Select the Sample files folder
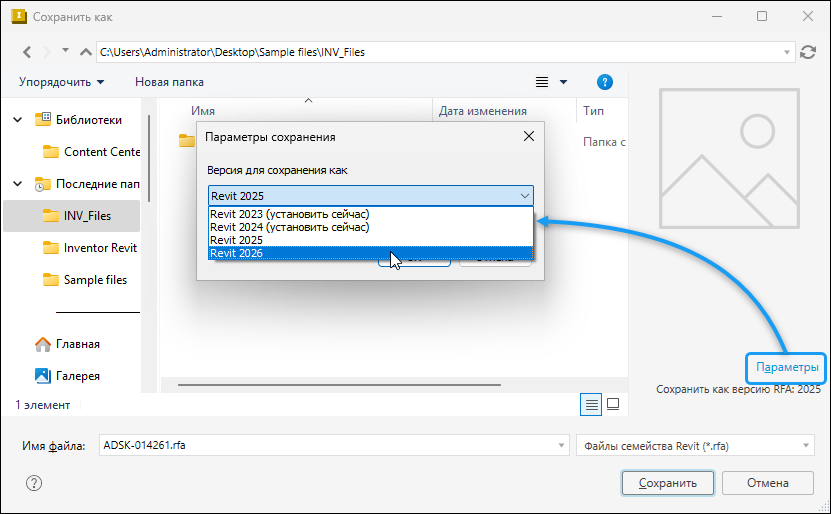 click(85, 280)
